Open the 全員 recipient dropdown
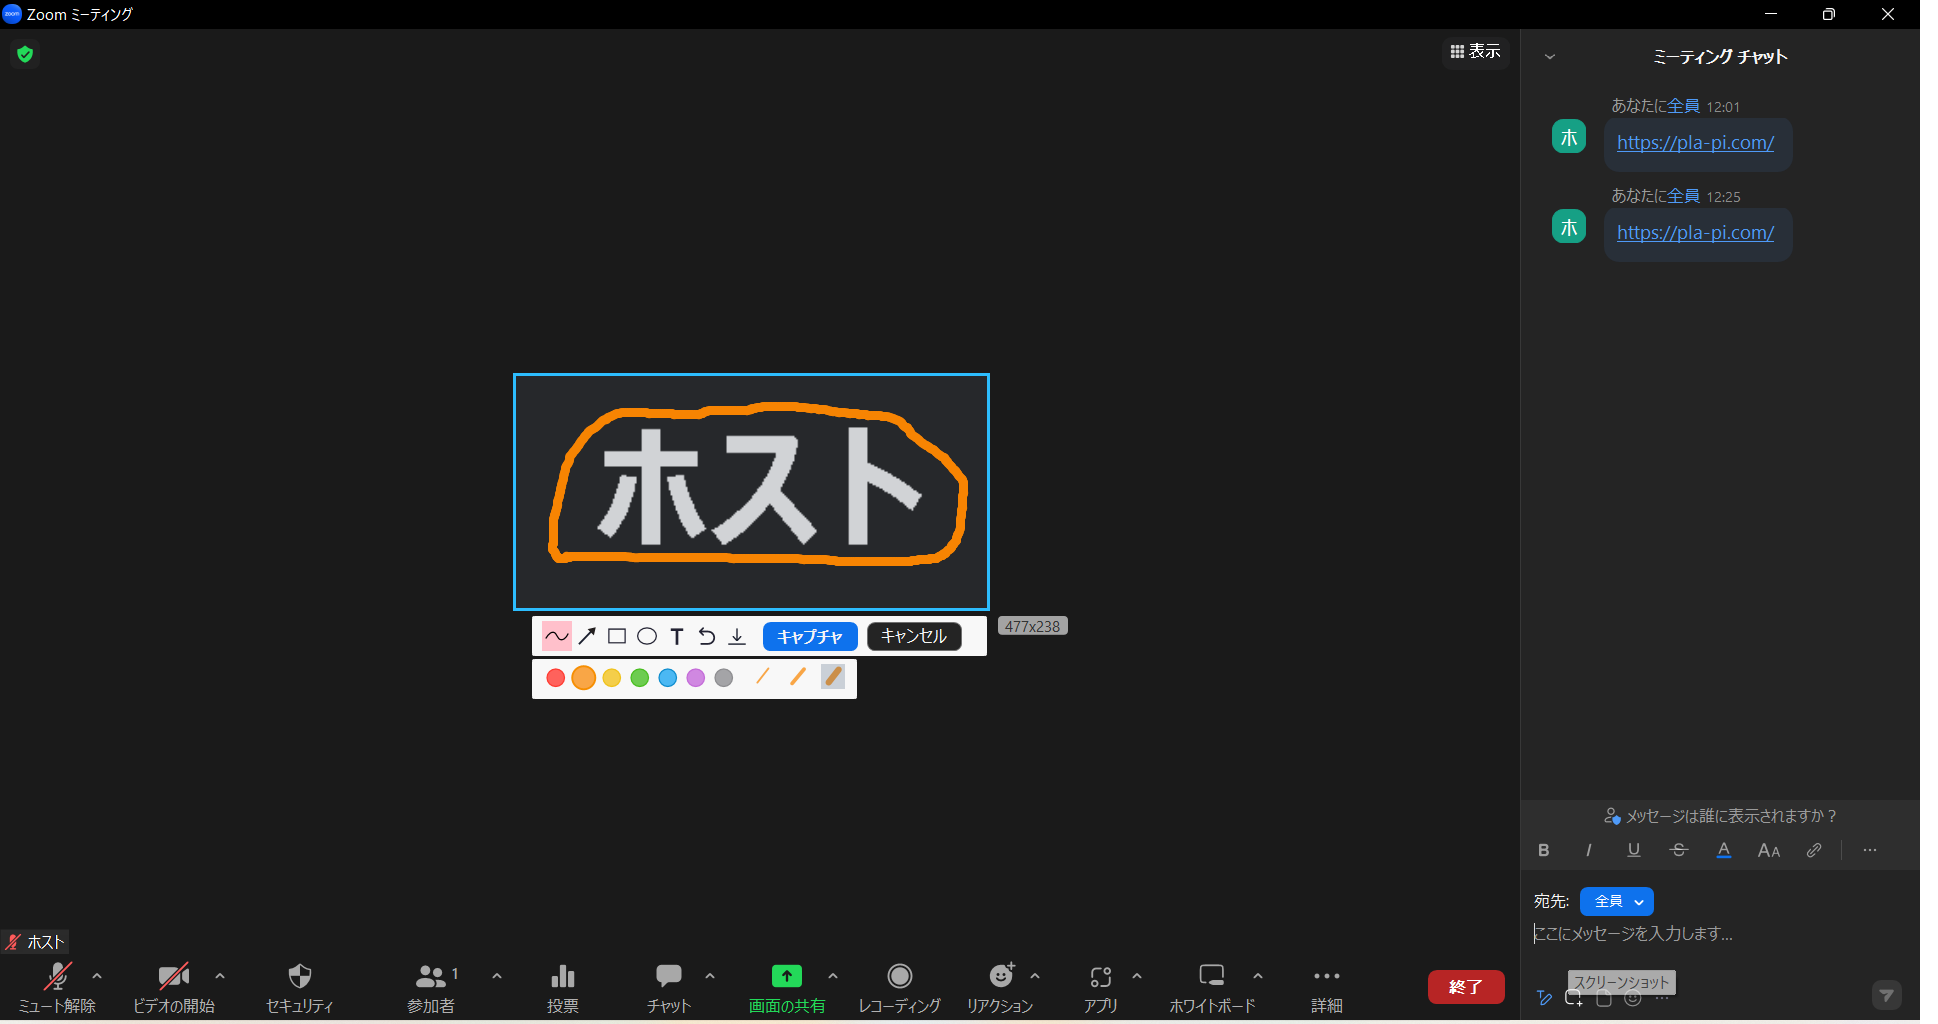 click(x=1616, y=901)
